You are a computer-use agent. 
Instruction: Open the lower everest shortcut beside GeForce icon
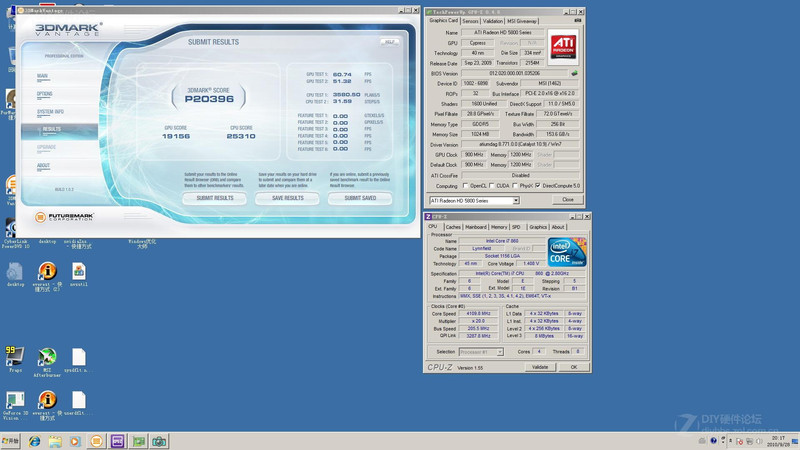click(47, 401)
